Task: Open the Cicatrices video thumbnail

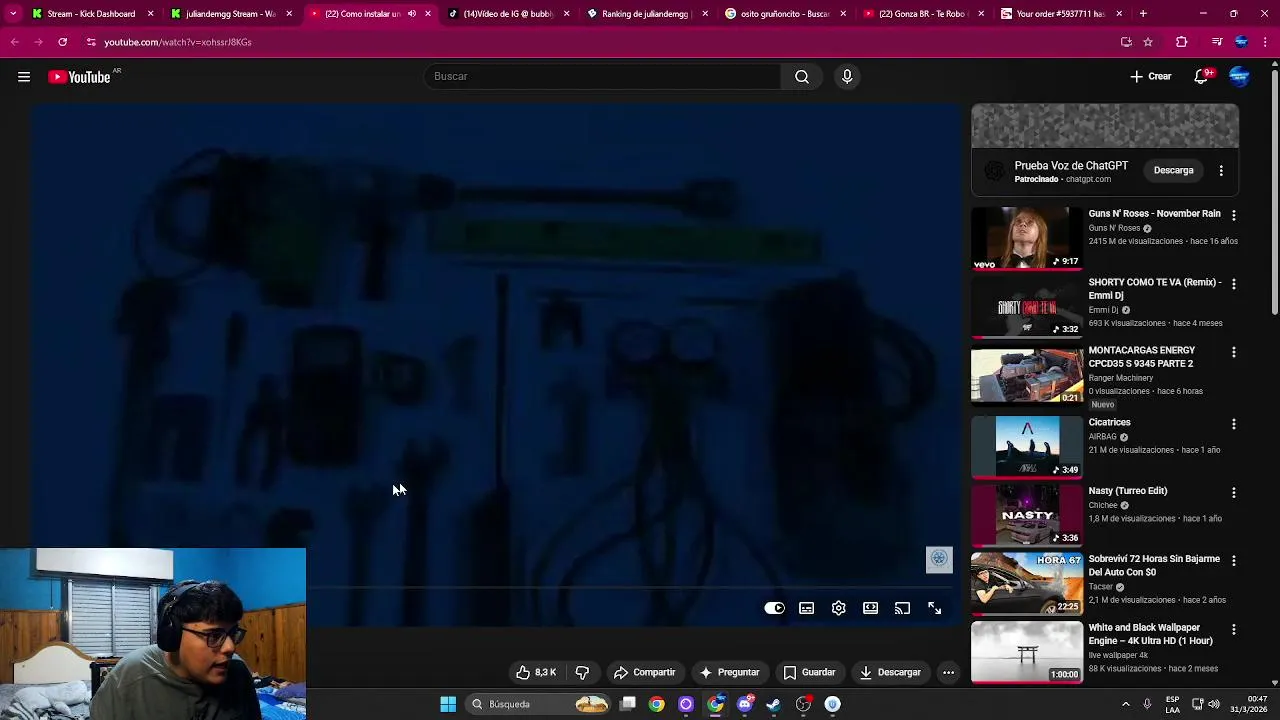Action: tap(1027, 446)
